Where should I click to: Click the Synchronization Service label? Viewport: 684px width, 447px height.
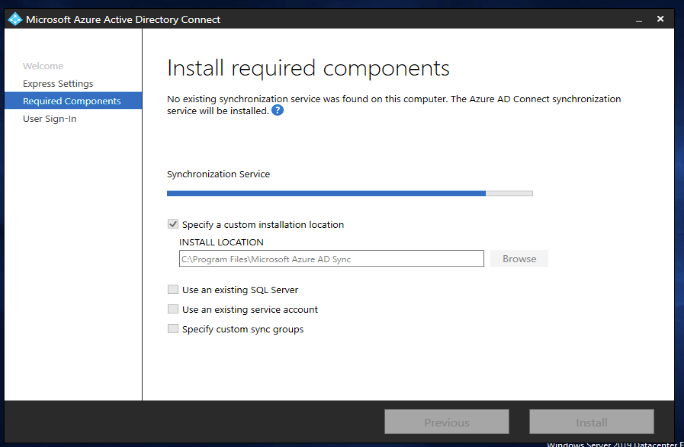tap(218, 174)
